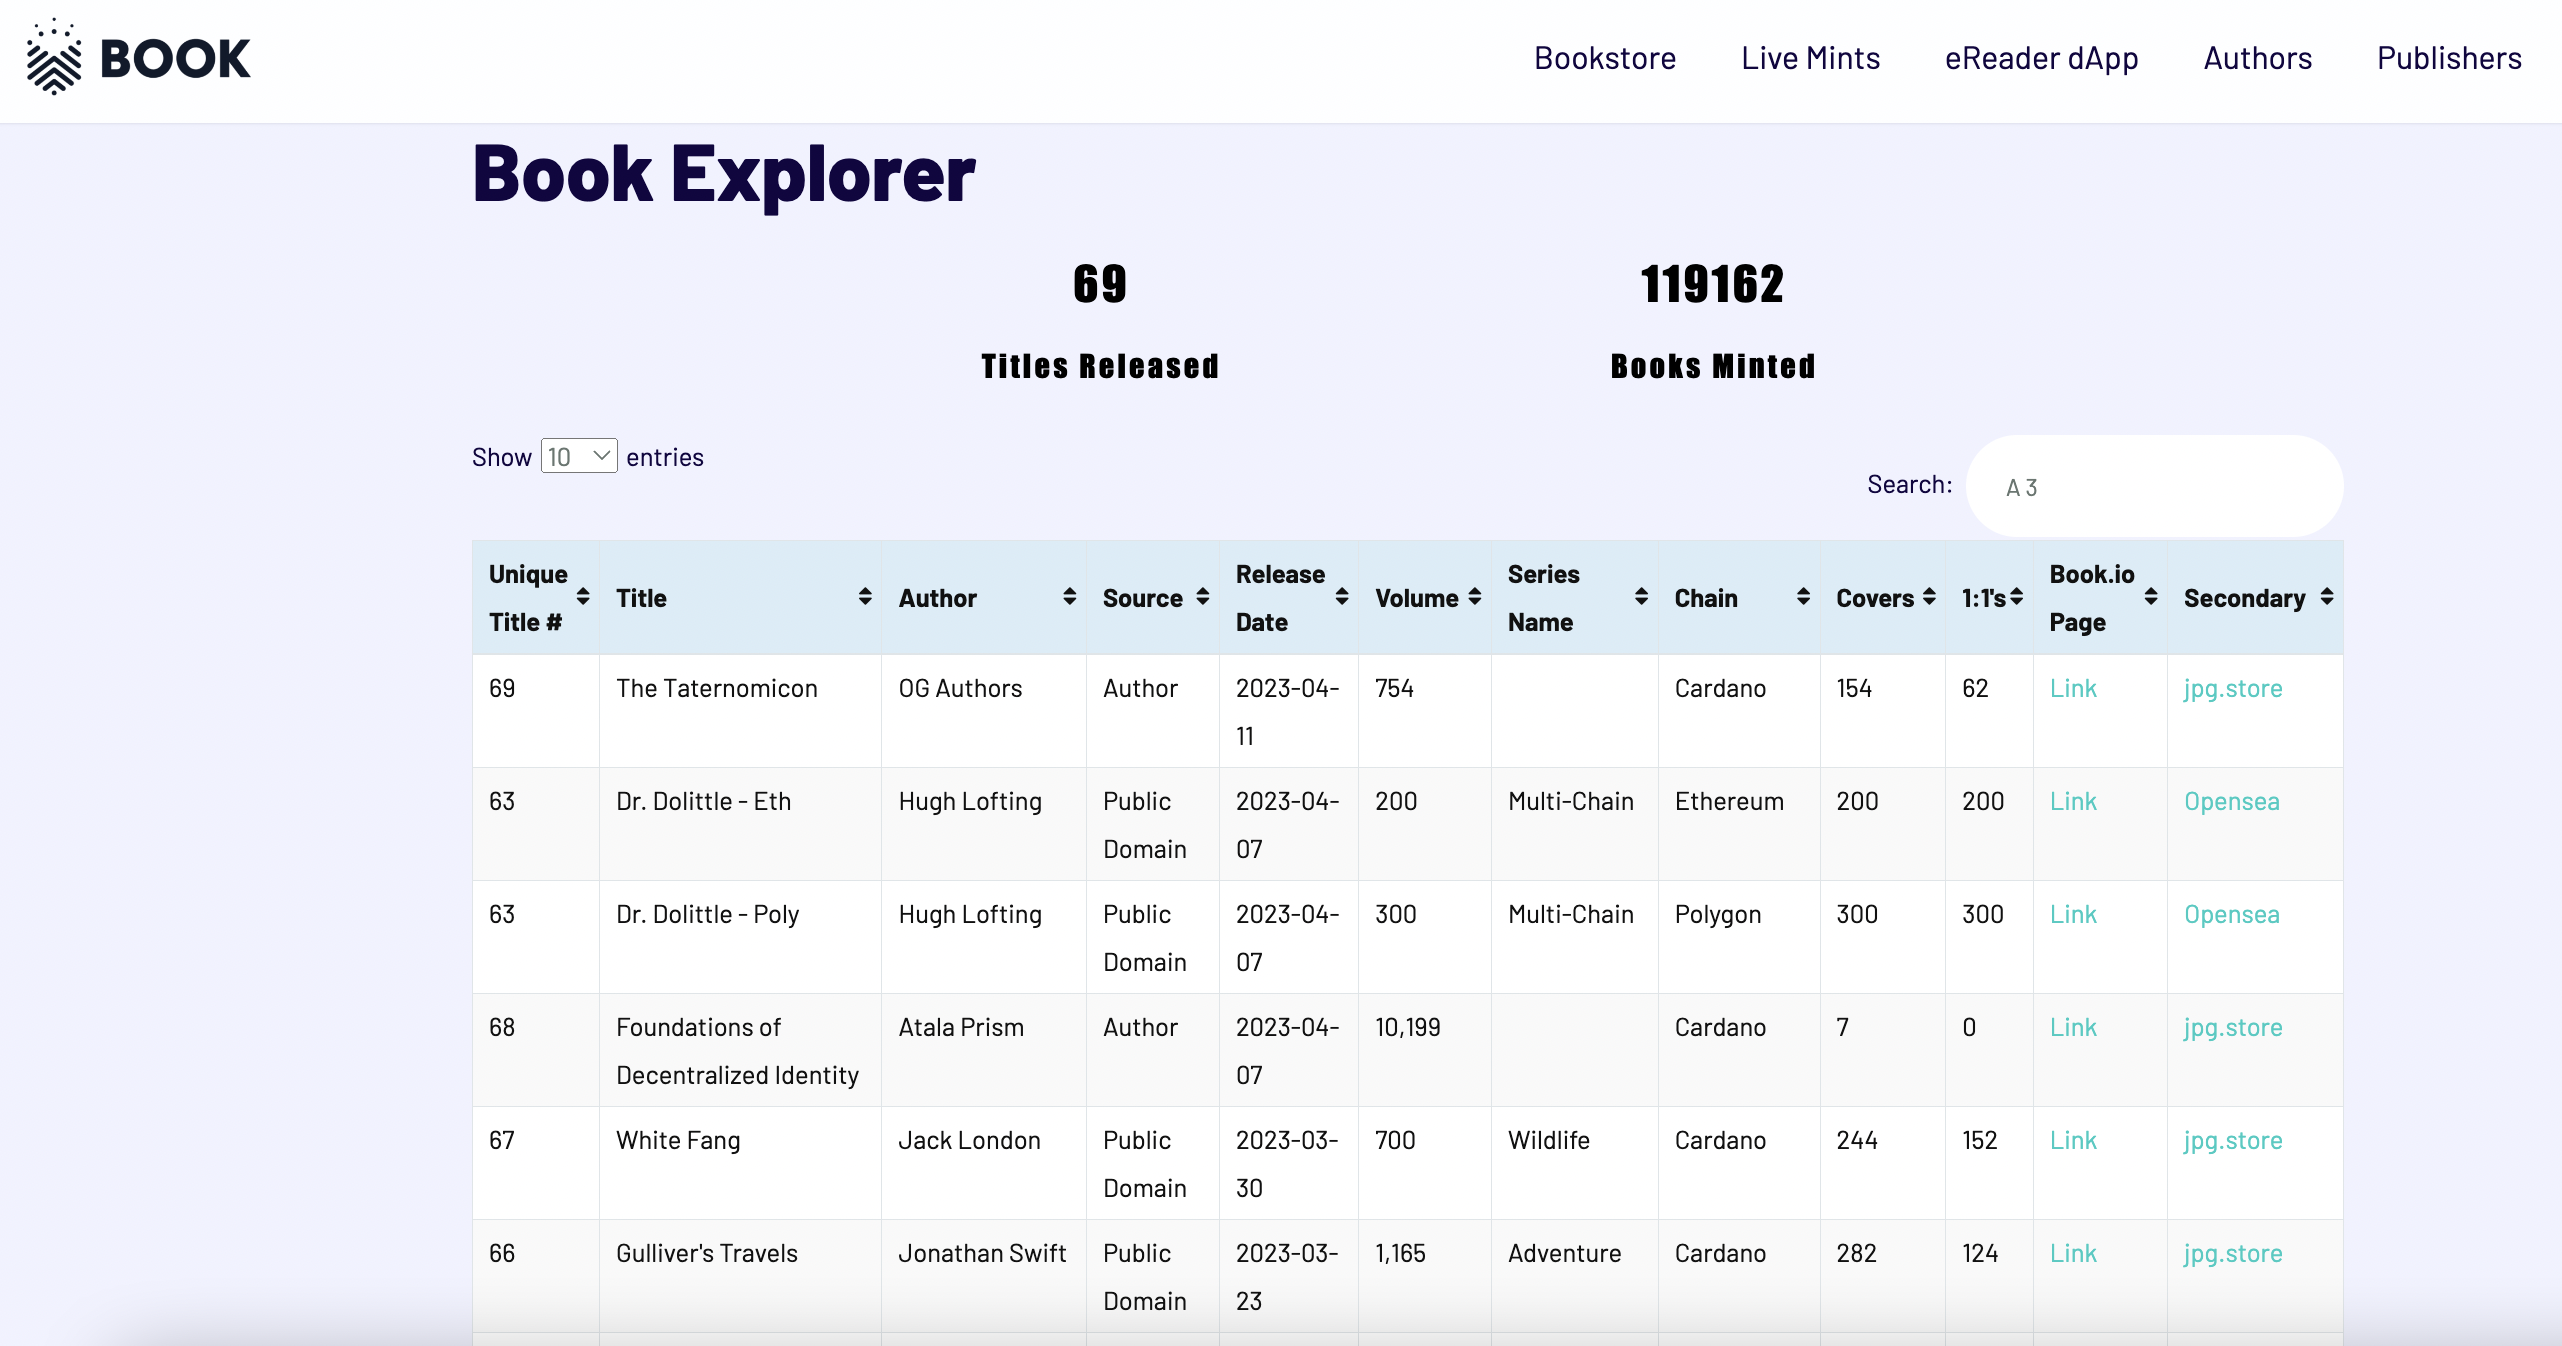2562x1346 pixels.
Task: Sort by Unique Title # arrows
Action: point(583,597)
